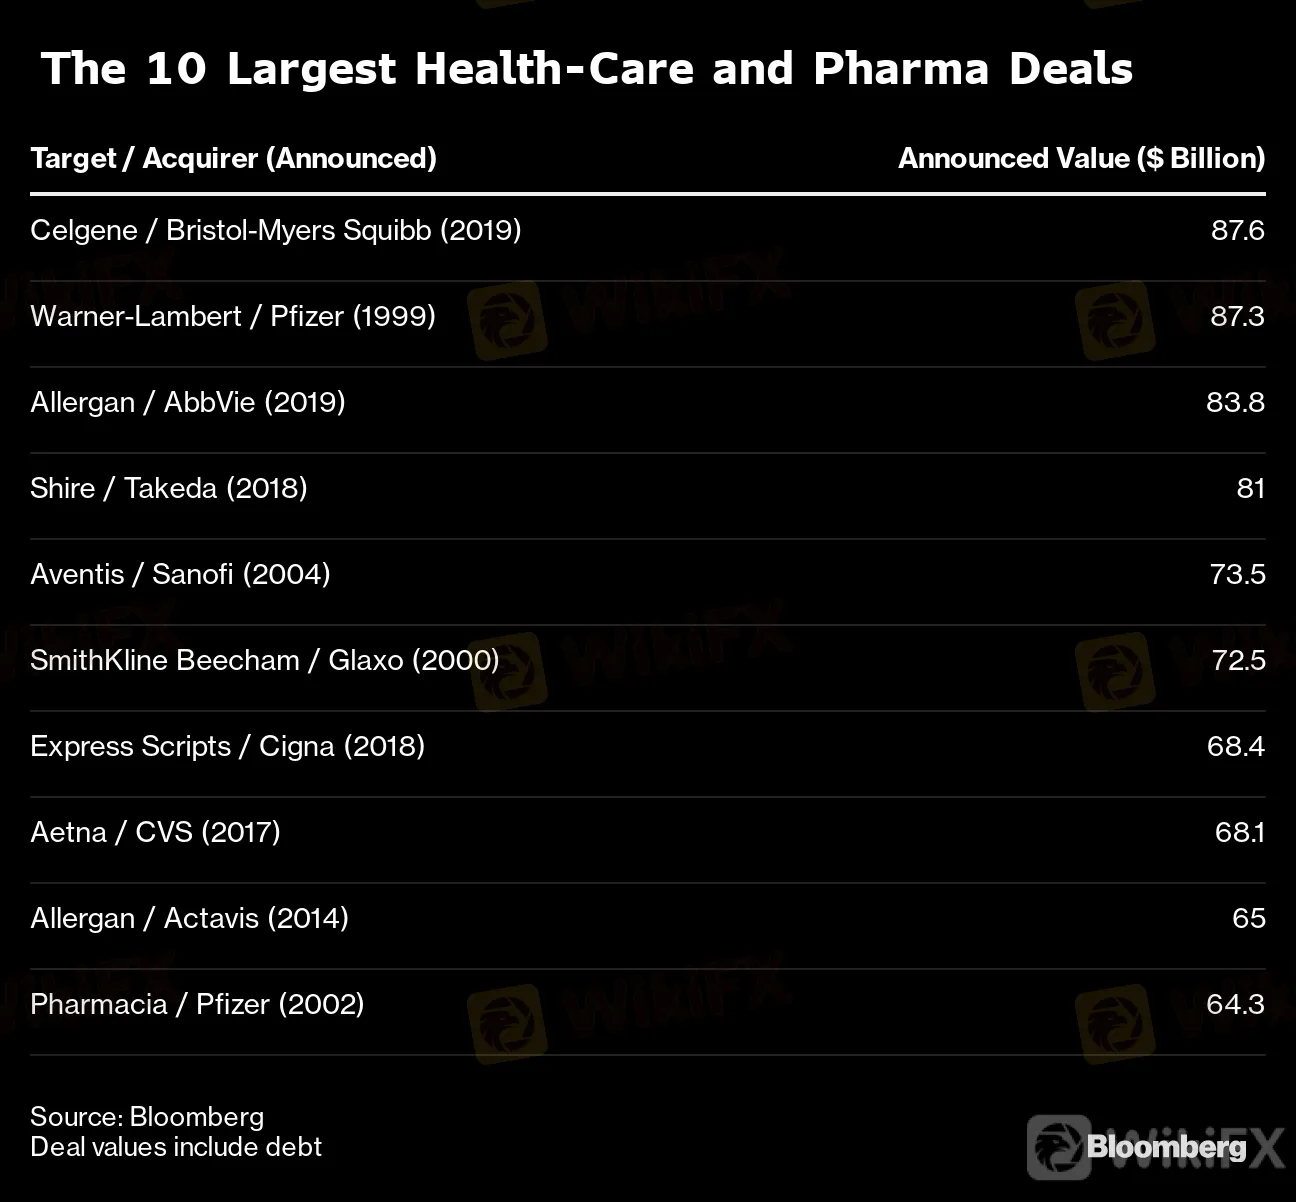This screenshot has width=1296, height=1202.
Task: Click the 64.3 value for Pharmacia
Action: pyautogui.click(x=1235, y=1005)
